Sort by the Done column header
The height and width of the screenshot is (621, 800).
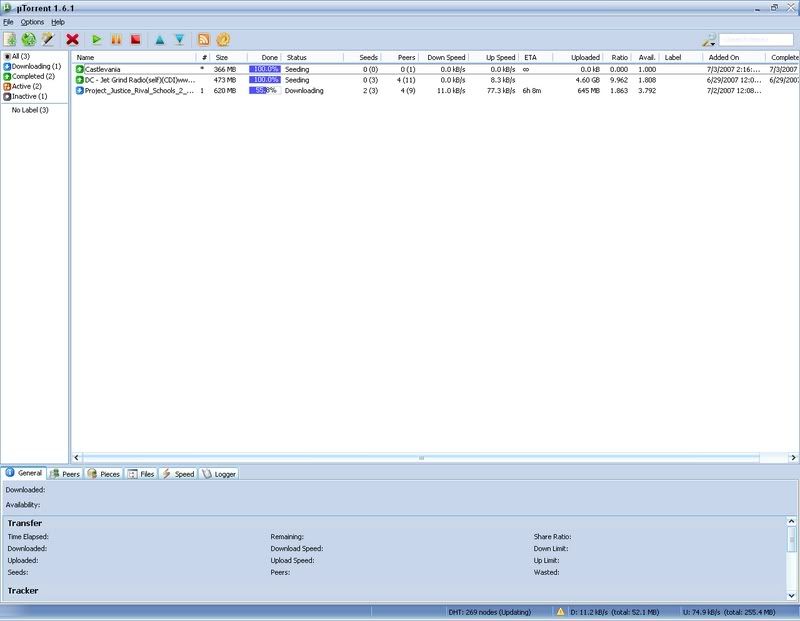coord(264,58)
